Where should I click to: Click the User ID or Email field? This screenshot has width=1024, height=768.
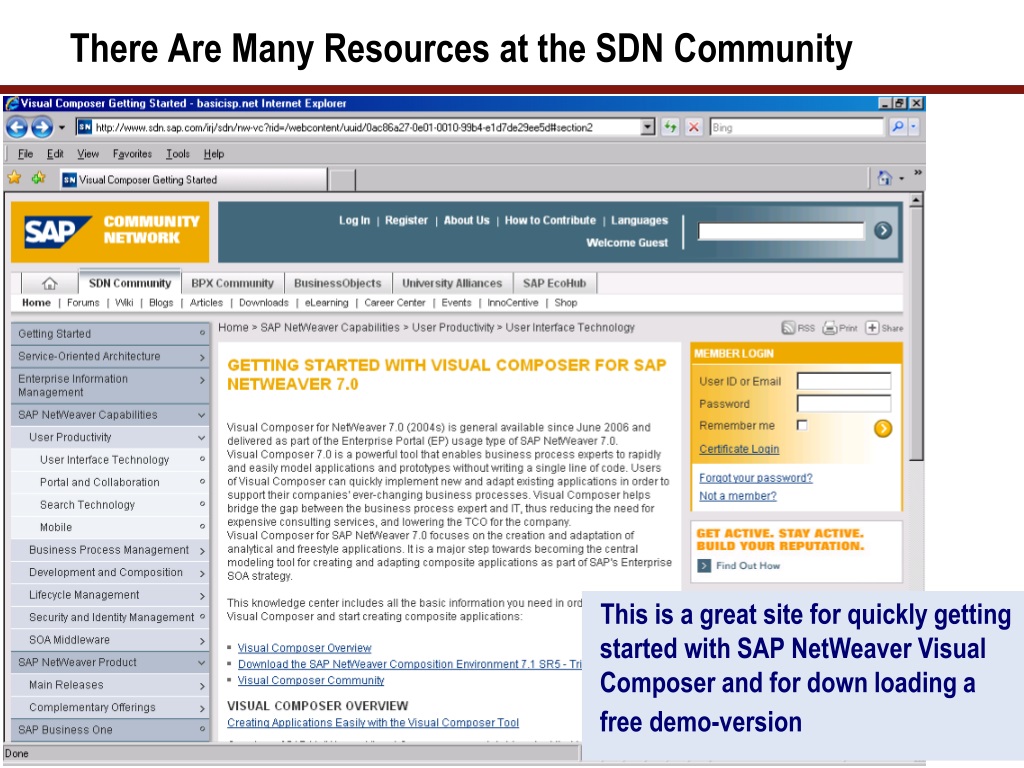point(844,381)
